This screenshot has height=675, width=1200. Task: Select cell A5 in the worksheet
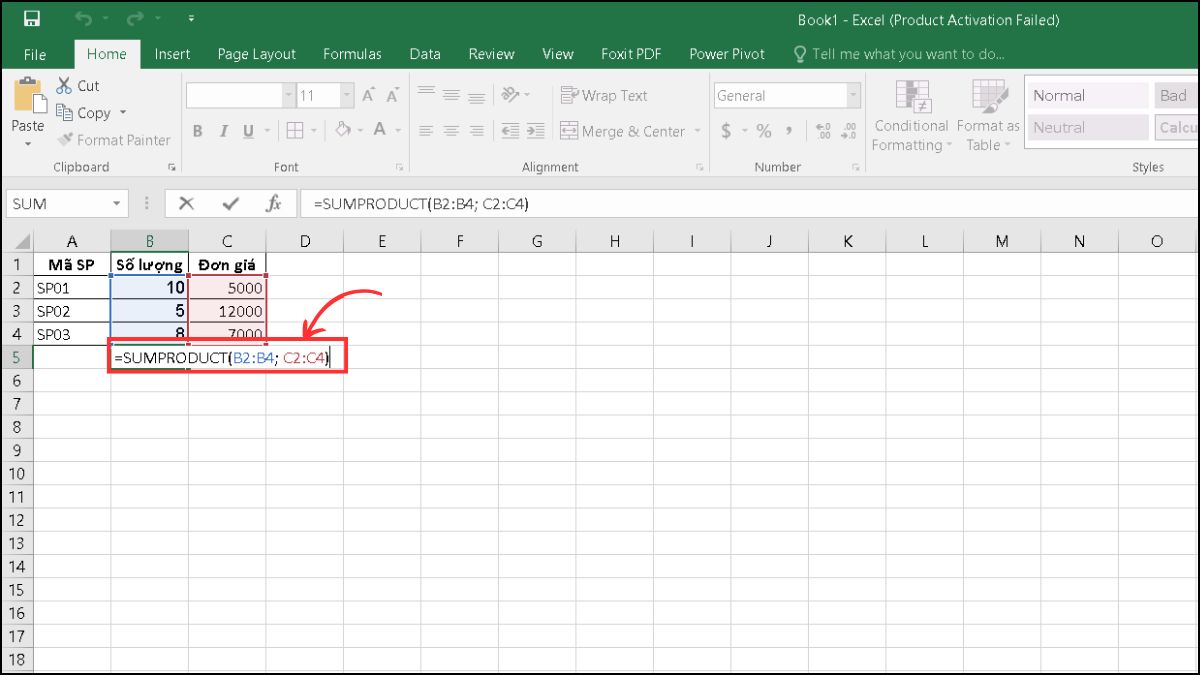tap(72, 357)
